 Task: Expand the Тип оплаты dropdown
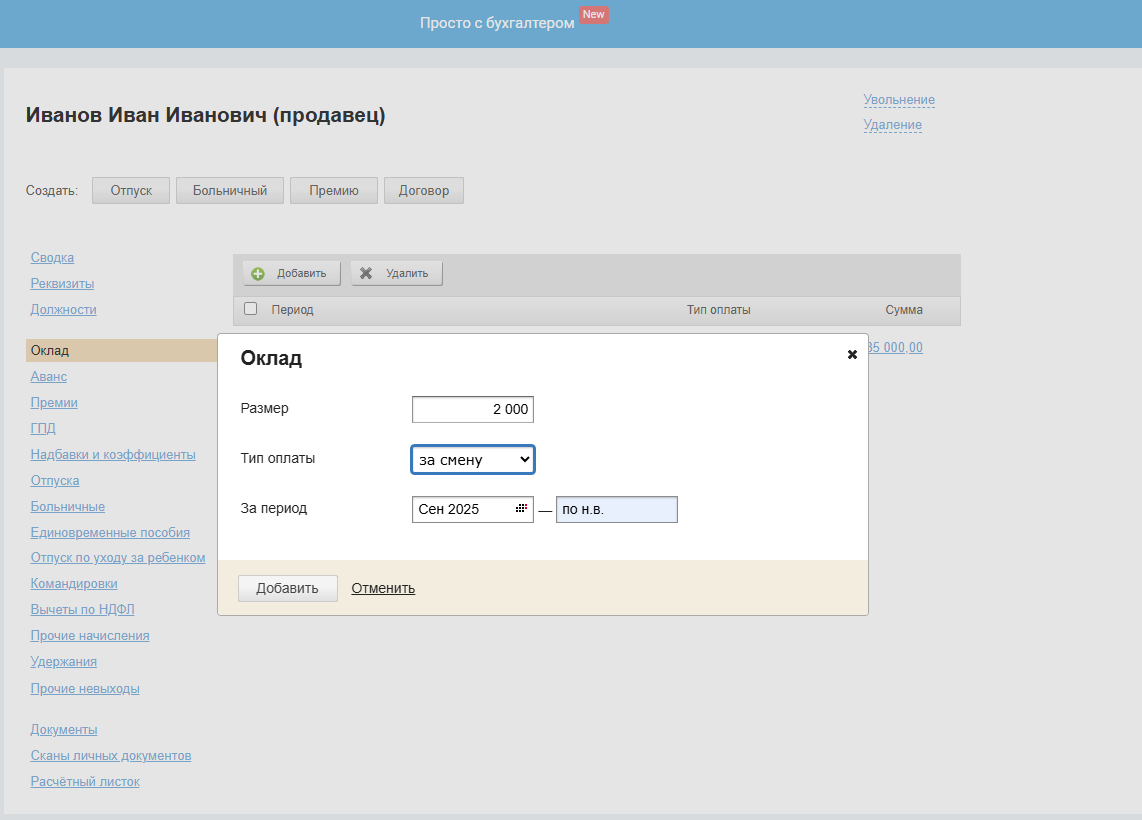pyautogui.click(x=472, y=460)
